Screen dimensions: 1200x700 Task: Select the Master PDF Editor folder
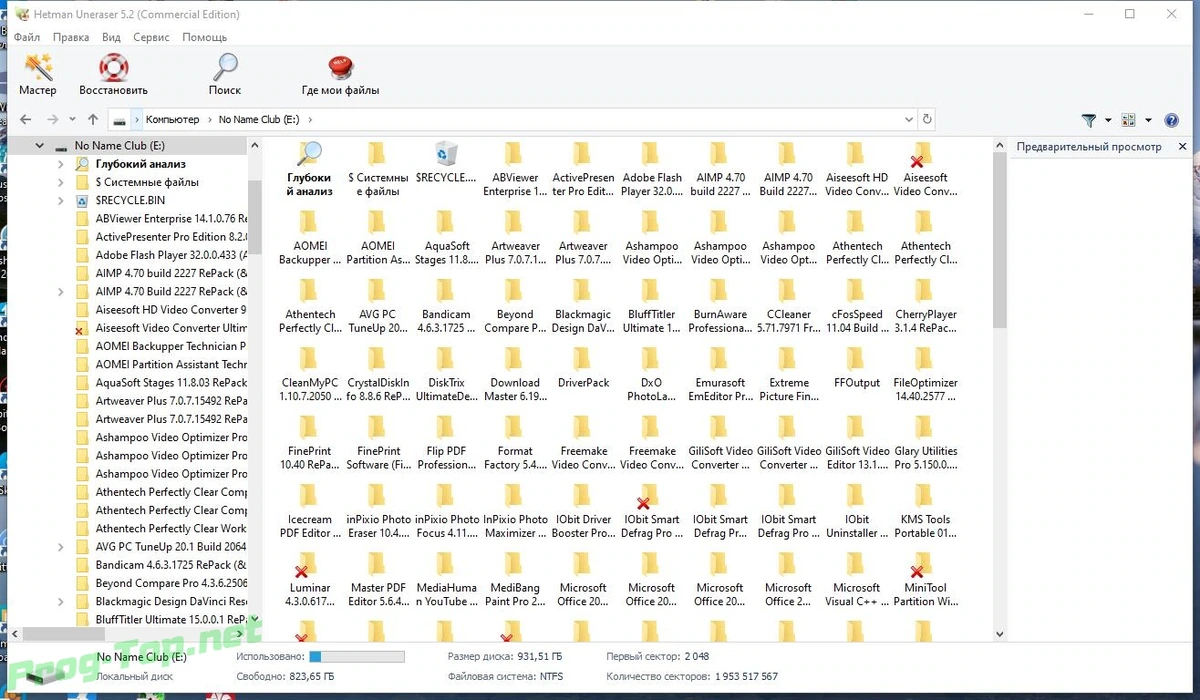tap(377, 580)
